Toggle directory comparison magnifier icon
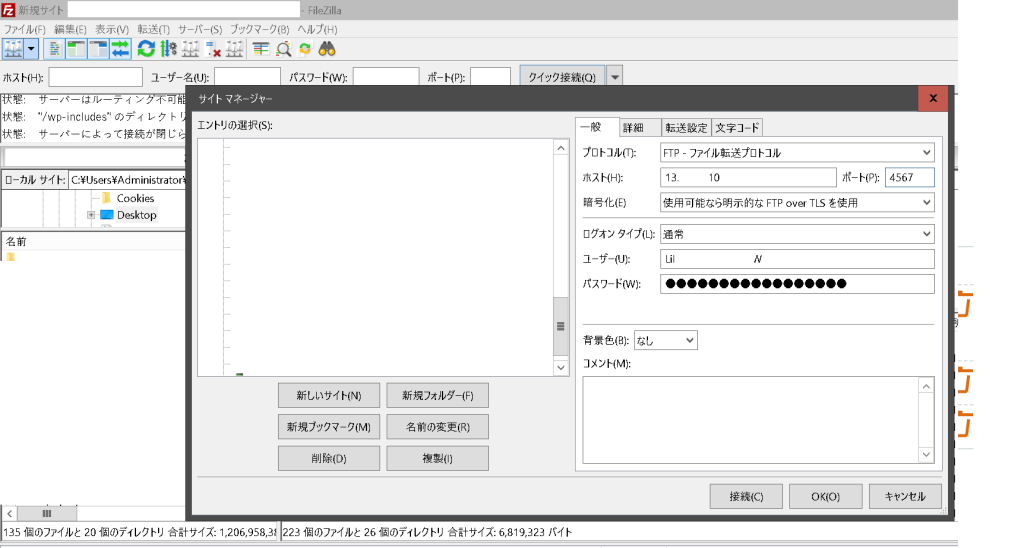 pyautogui.click(x=283, y=49)
